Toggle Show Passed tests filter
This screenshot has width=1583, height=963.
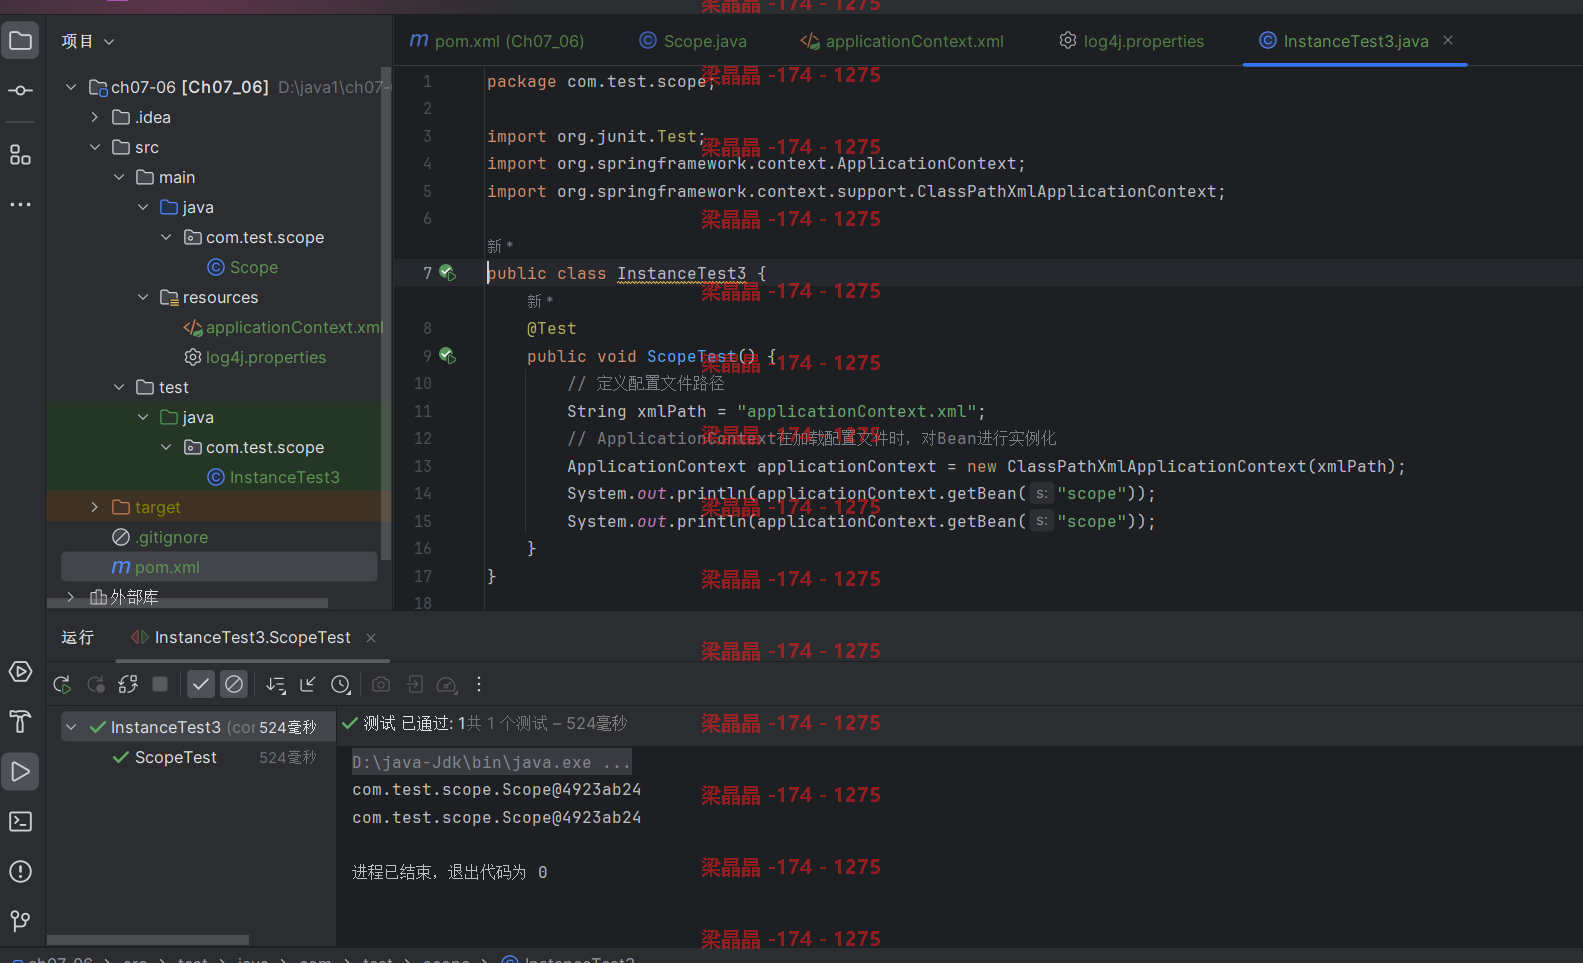coord(201,685)
